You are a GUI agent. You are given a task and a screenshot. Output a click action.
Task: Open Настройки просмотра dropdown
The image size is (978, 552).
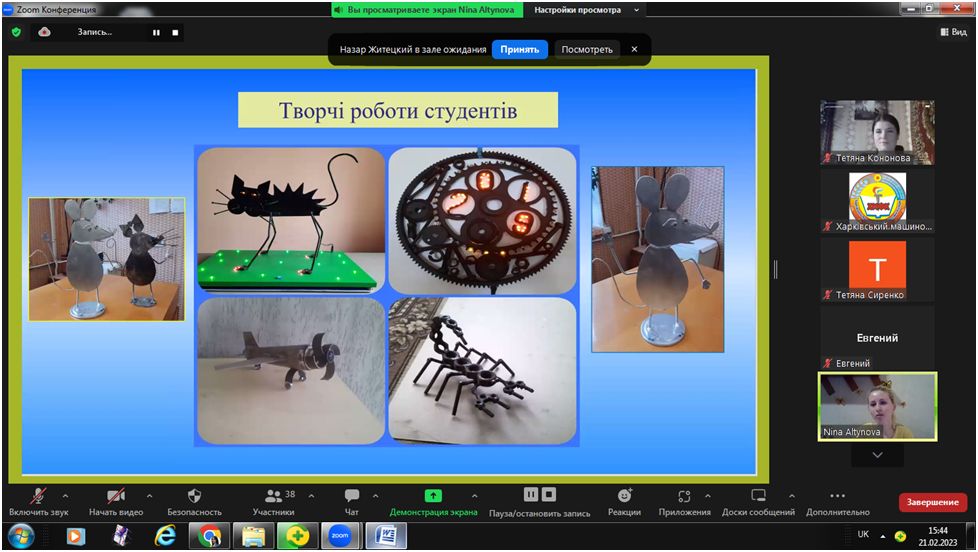pyautogui.click(x=586, y=10)
